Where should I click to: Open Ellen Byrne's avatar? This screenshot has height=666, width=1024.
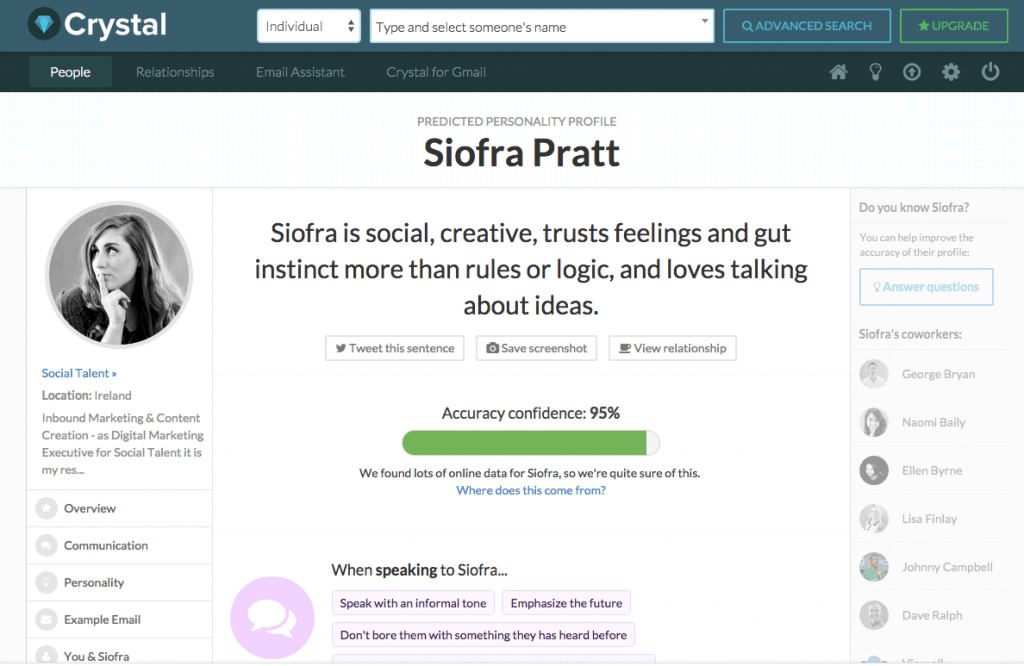point(874,471)
